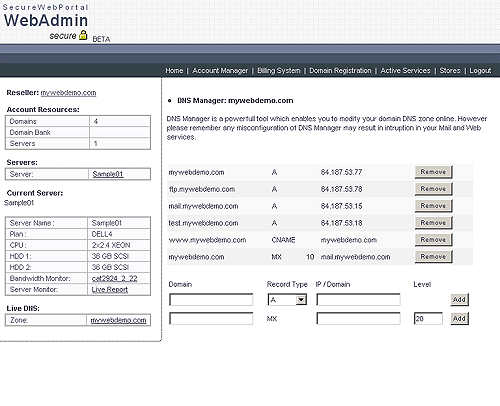Image resolution: width=500 pixels, height=406 pixels.
Task: Open the Home menu item
Action: coord(174,71)
